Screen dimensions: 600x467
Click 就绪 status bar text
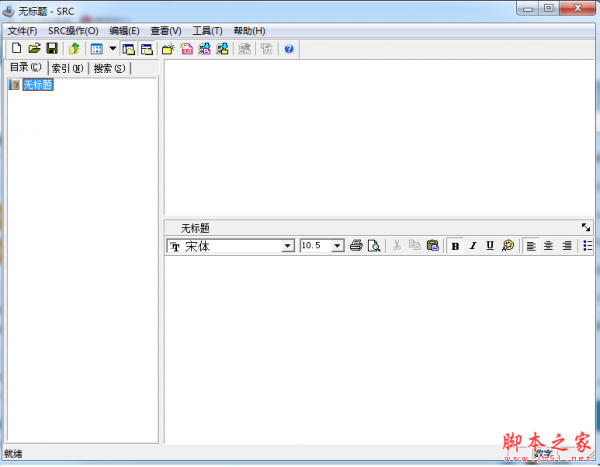[13, 454]
